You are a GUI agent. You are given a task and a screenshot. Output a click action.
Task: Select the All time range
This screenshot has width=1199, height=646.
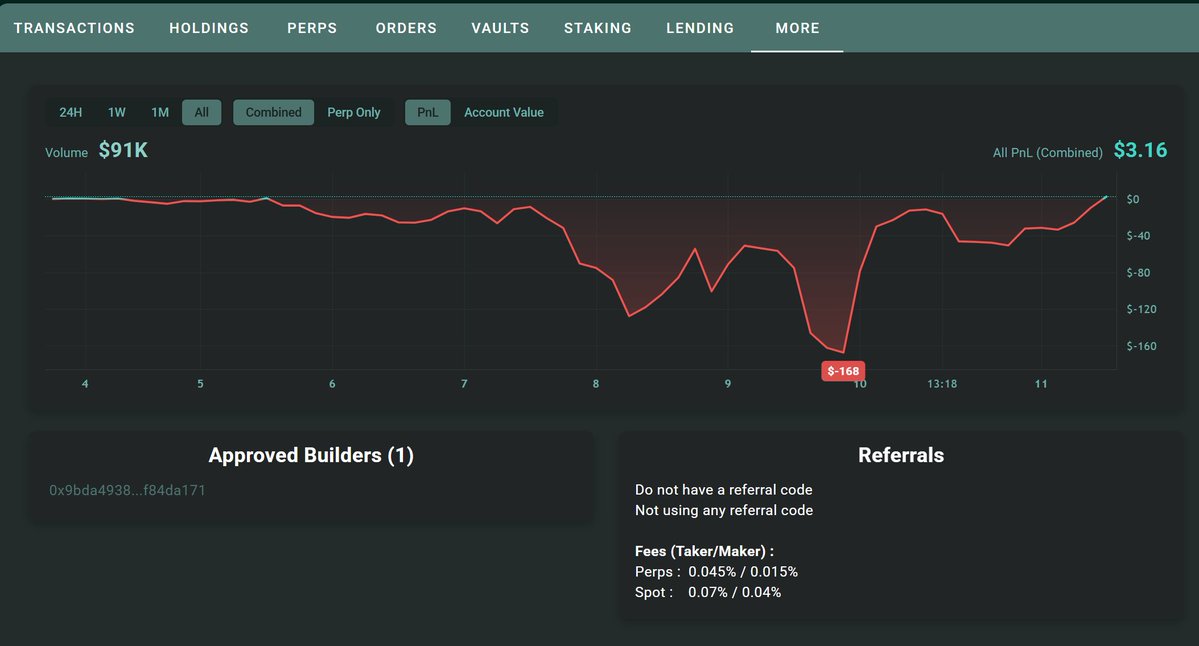tap(201, 112)
